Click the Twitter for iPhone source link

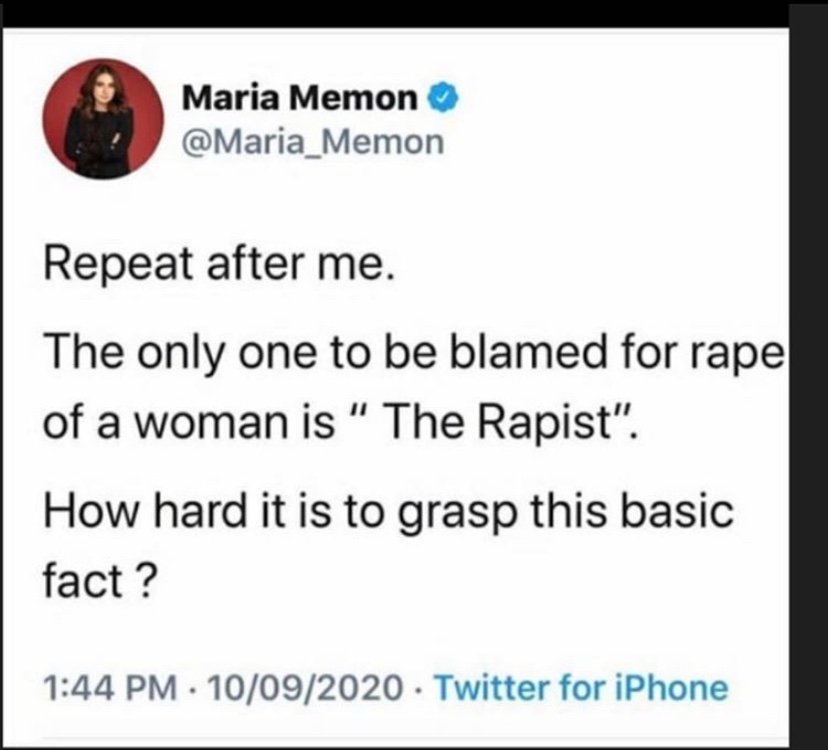(x=582, y=687)
